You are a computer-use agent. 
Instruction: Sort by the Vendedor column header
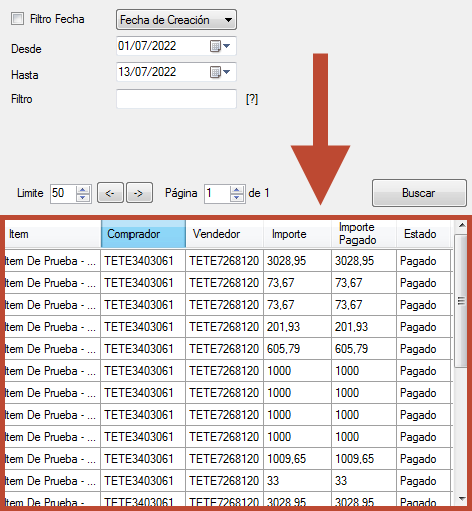pyautogui.click(x=224, y=234)
